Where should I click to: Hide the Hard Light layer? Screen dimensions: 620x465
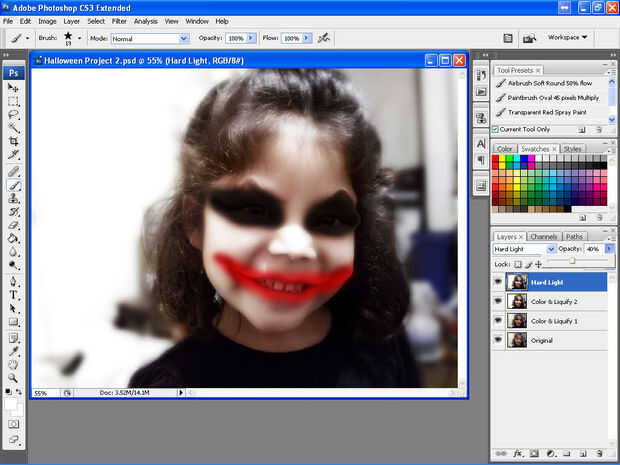point(498,282)
